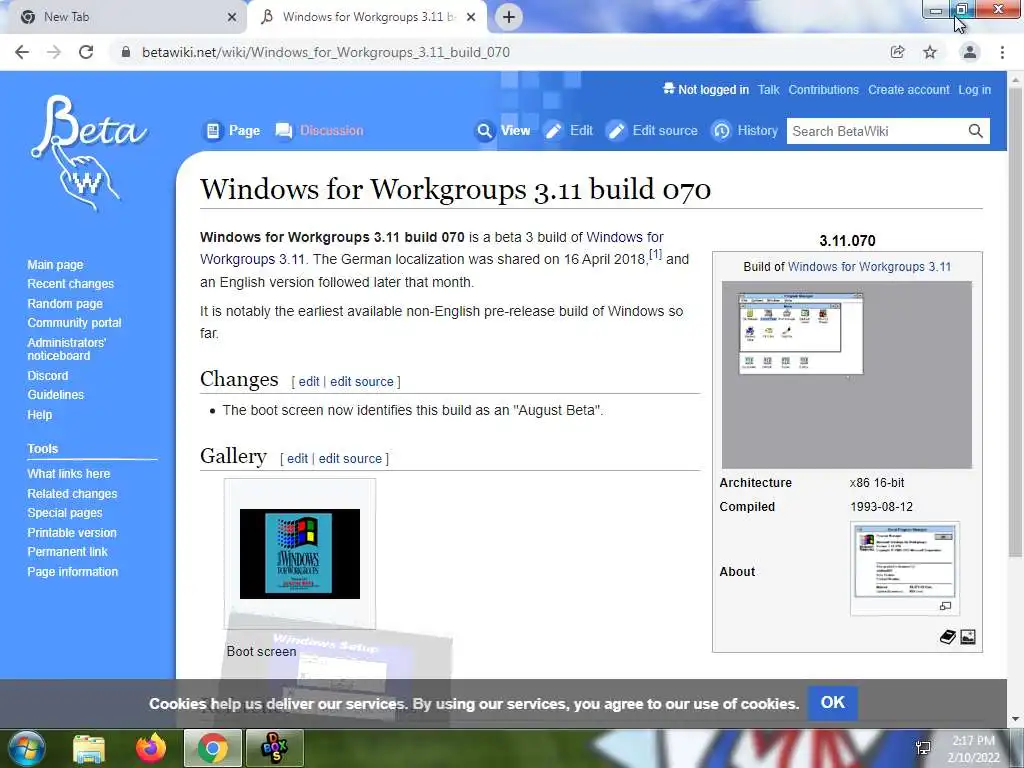1024x768 pixels.
Task: Open Page information link
Action: tap(72, 571)
